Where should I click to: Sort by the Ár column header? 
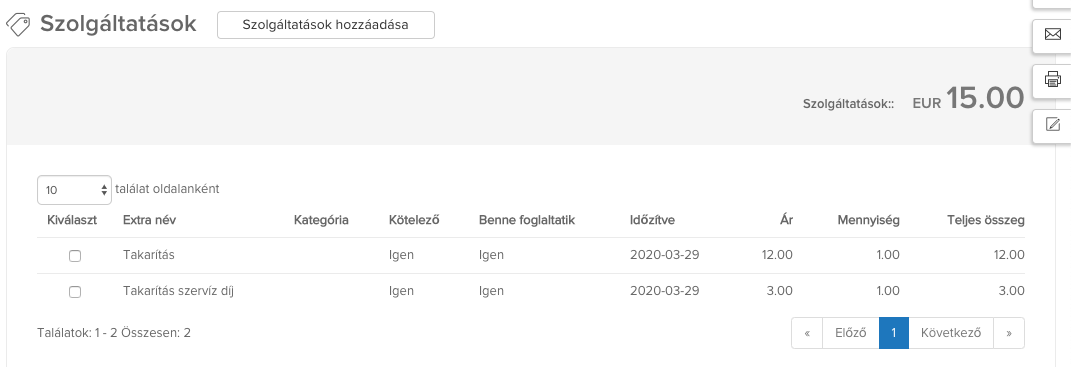tap(786, 220)
